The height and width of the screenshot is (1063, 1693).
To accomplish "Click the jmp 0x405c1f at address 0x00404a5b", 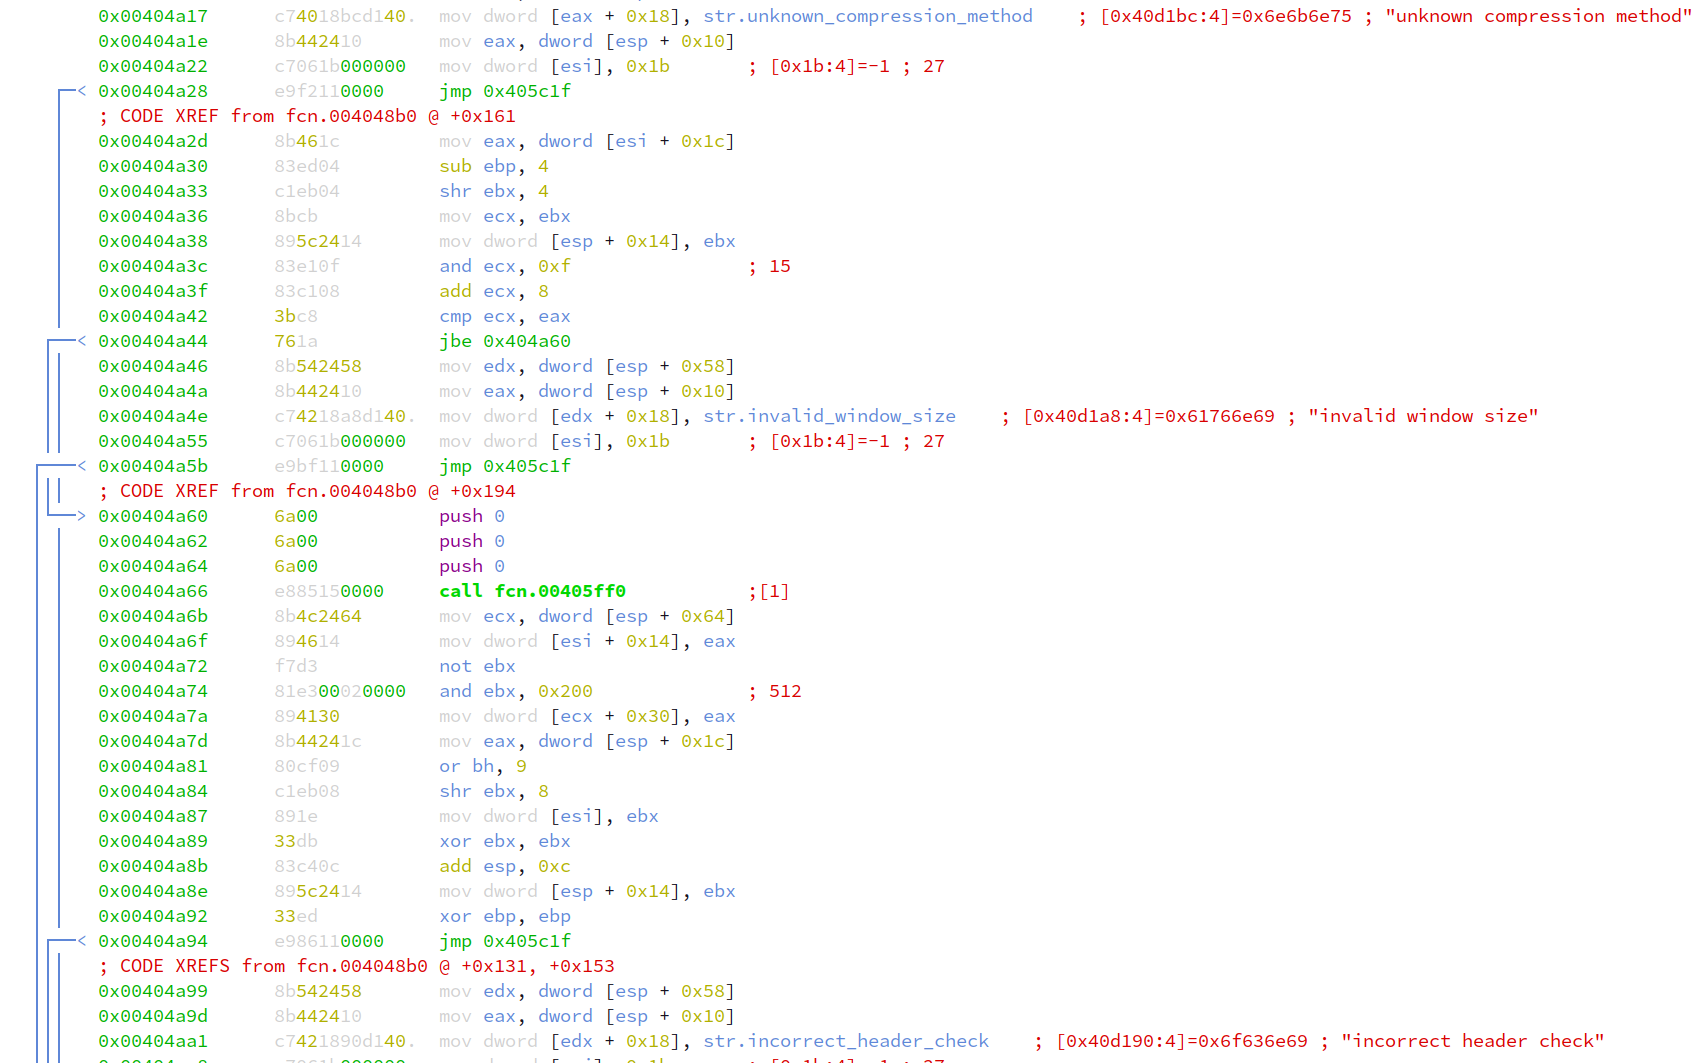I will [x=503, y=465].
